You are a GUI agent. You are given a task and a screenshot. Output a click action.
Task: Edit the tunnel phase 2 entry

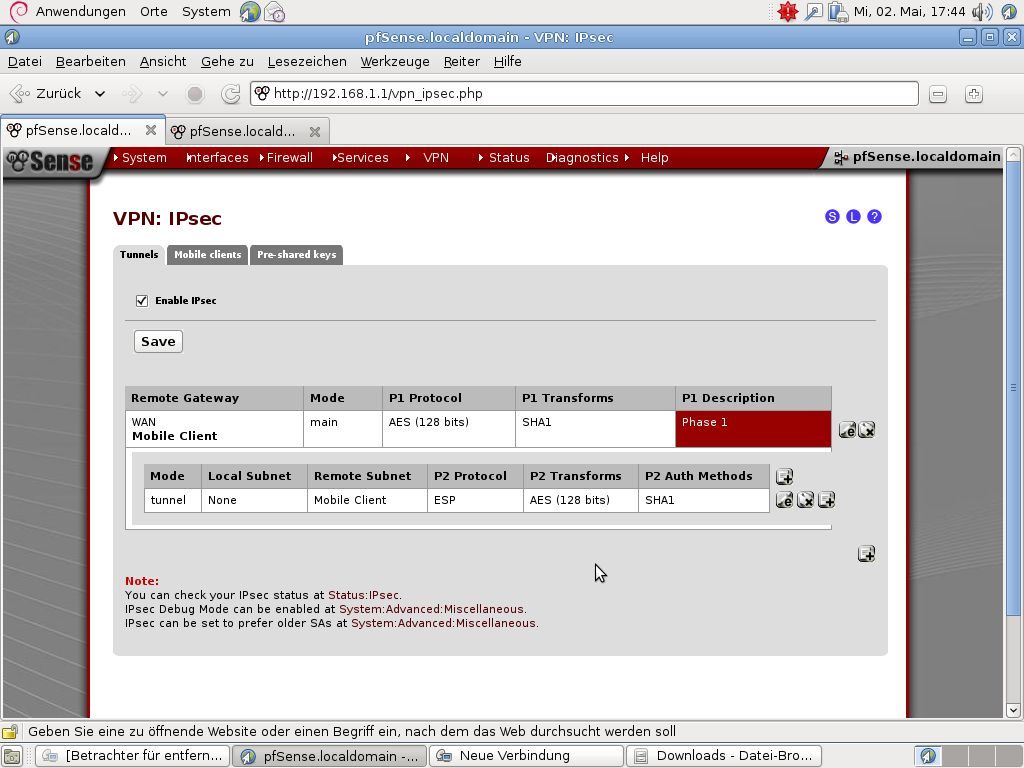(x=784, y=500)
